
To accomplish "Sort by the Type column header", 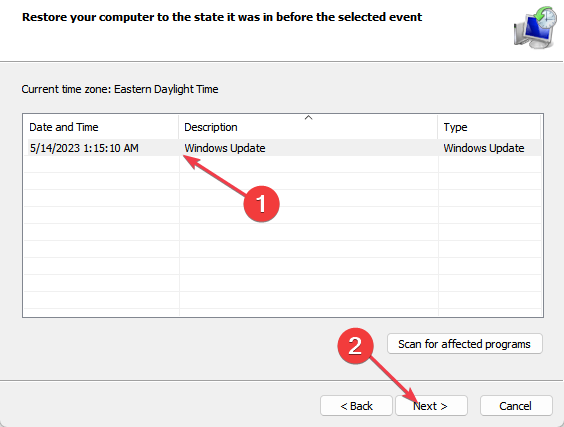I will 489,127.
